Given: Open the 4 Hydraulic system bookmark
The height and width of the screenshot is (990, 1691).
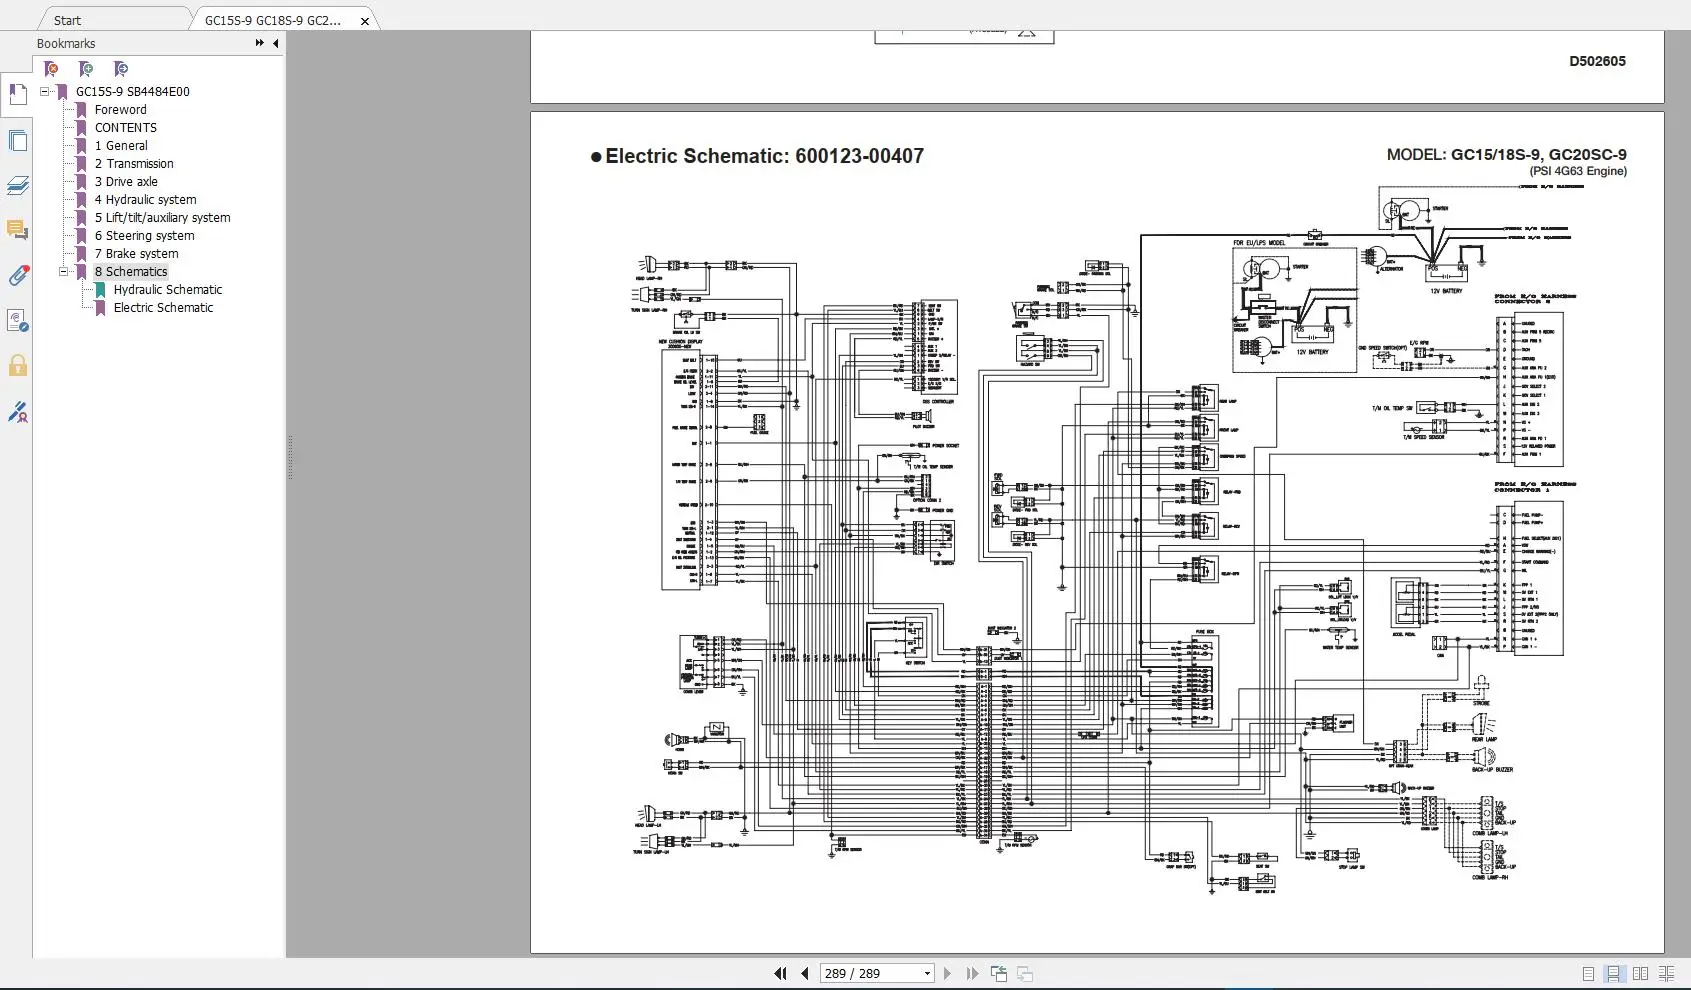Looking at the screenshot, I should tap(145, 200).
